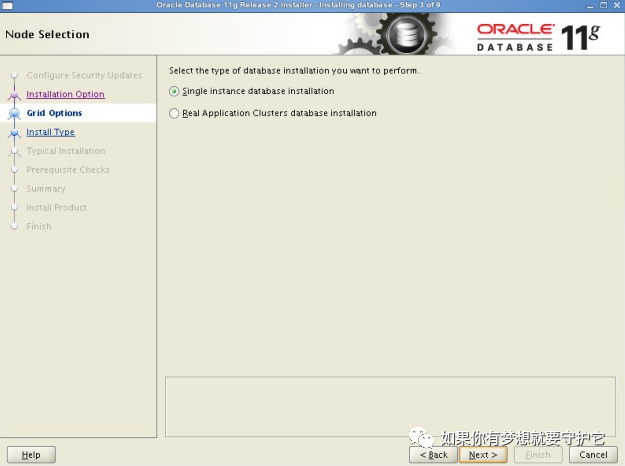
Task: Click the Install Product step label
Action: coord(57,208)
